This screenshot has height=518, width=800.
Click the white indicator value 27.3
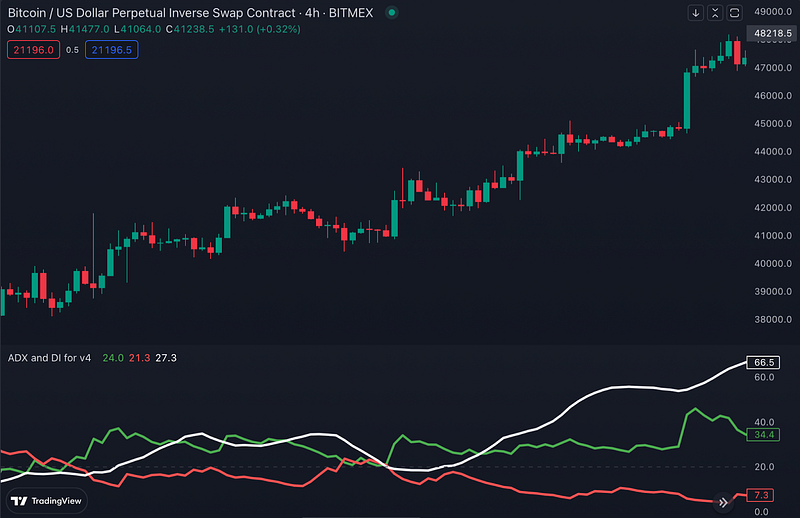coord(166,358)
